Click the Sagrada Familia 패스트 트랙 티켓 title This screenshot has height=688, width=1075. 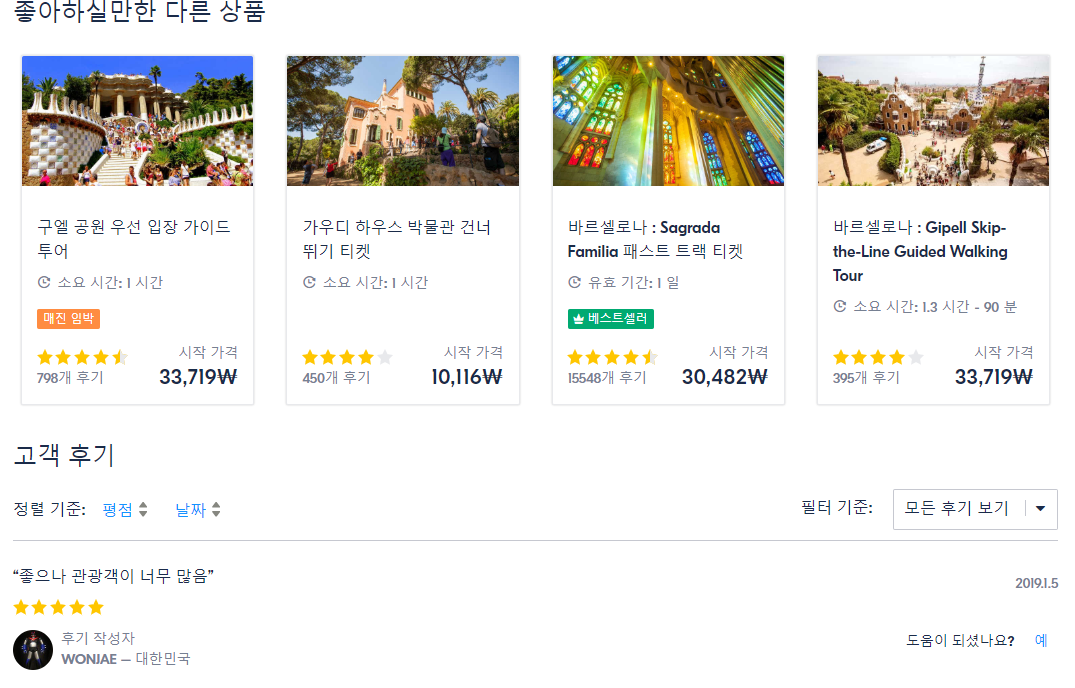[655, 239]
